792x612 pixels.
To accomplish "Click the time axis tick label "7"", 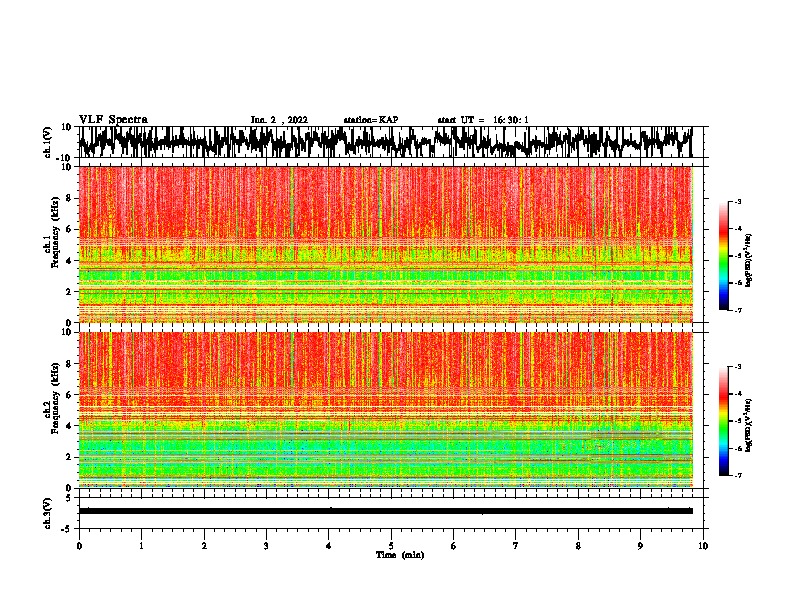I will coord(515,546).
